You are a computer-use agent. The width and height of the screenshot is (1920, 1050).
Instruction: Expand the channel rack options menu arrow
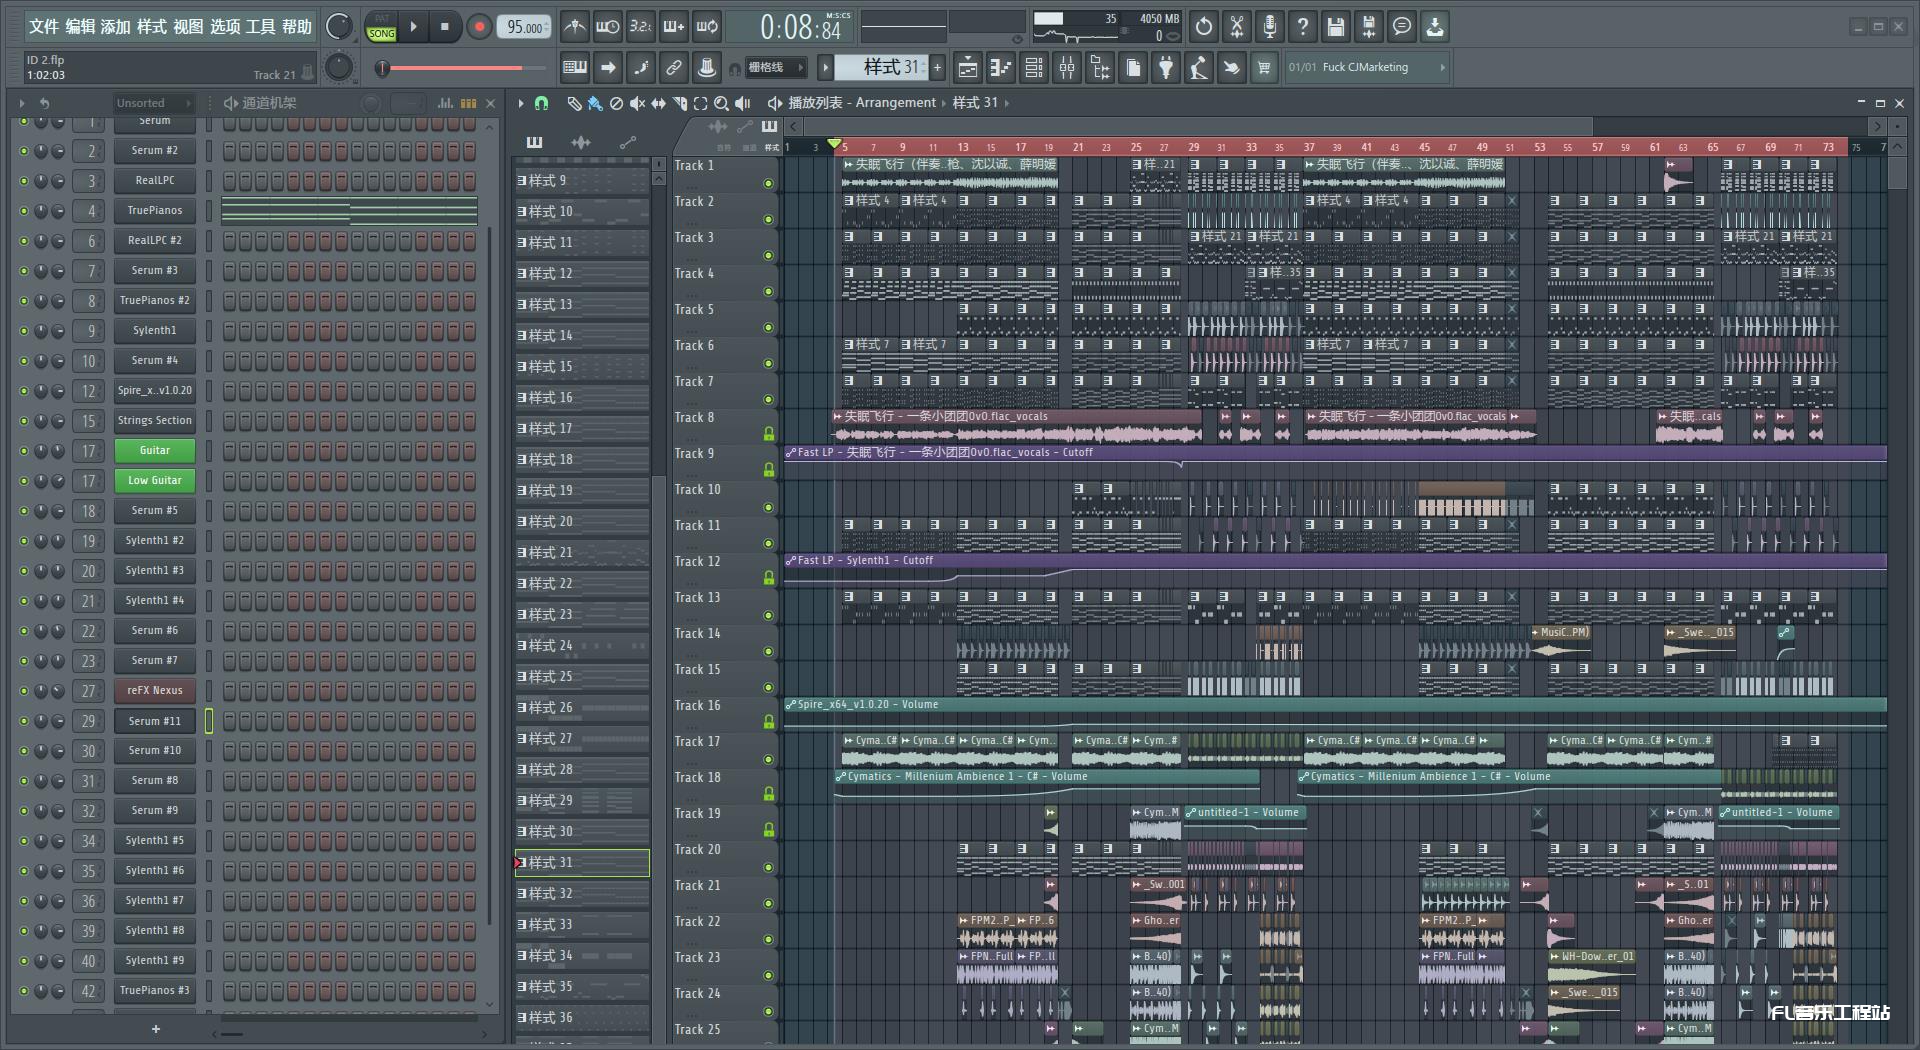click(x=21, y=103)
